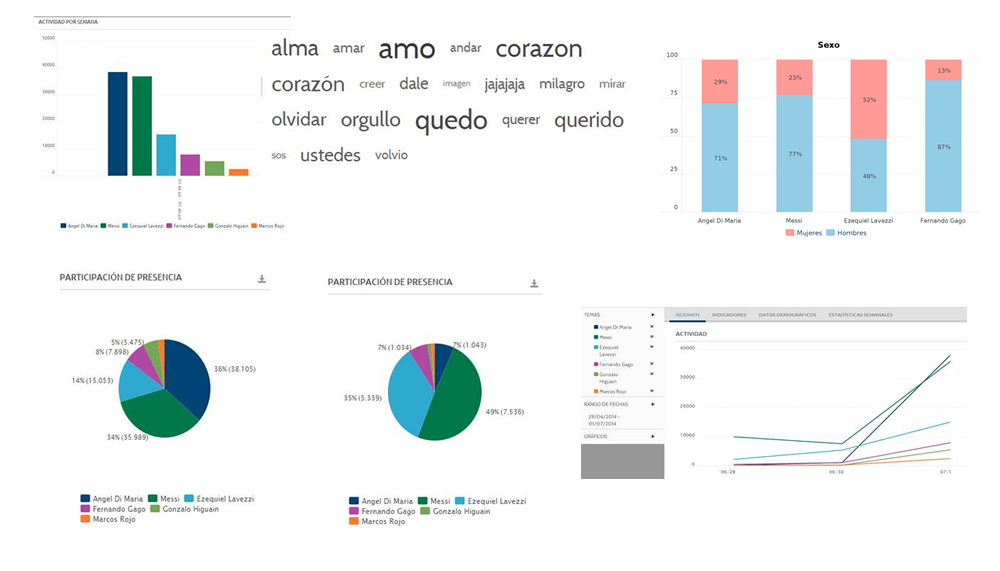Toggle Messi in right pie chart legend
Screen dimensions: 1000x571
tap(434, 501)
